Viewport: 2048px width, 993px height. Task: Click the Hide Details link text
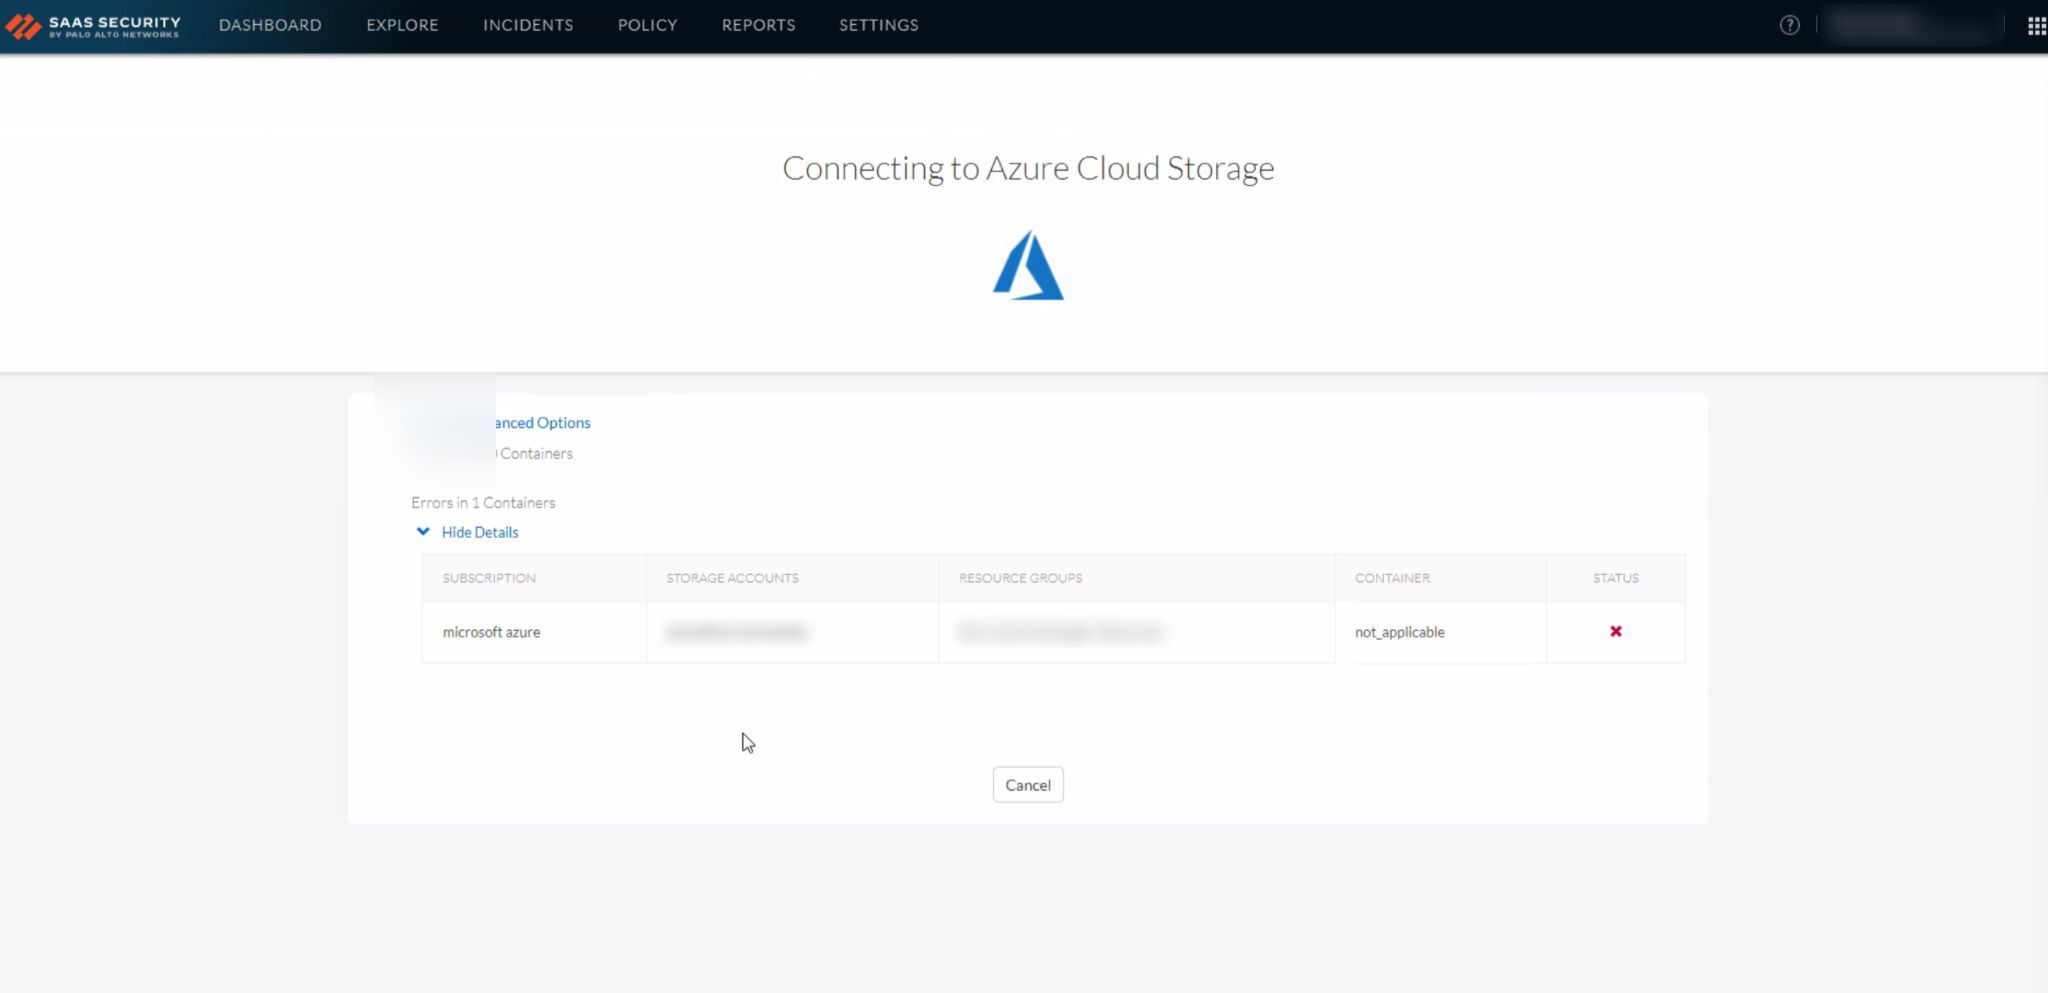[480, 532]
